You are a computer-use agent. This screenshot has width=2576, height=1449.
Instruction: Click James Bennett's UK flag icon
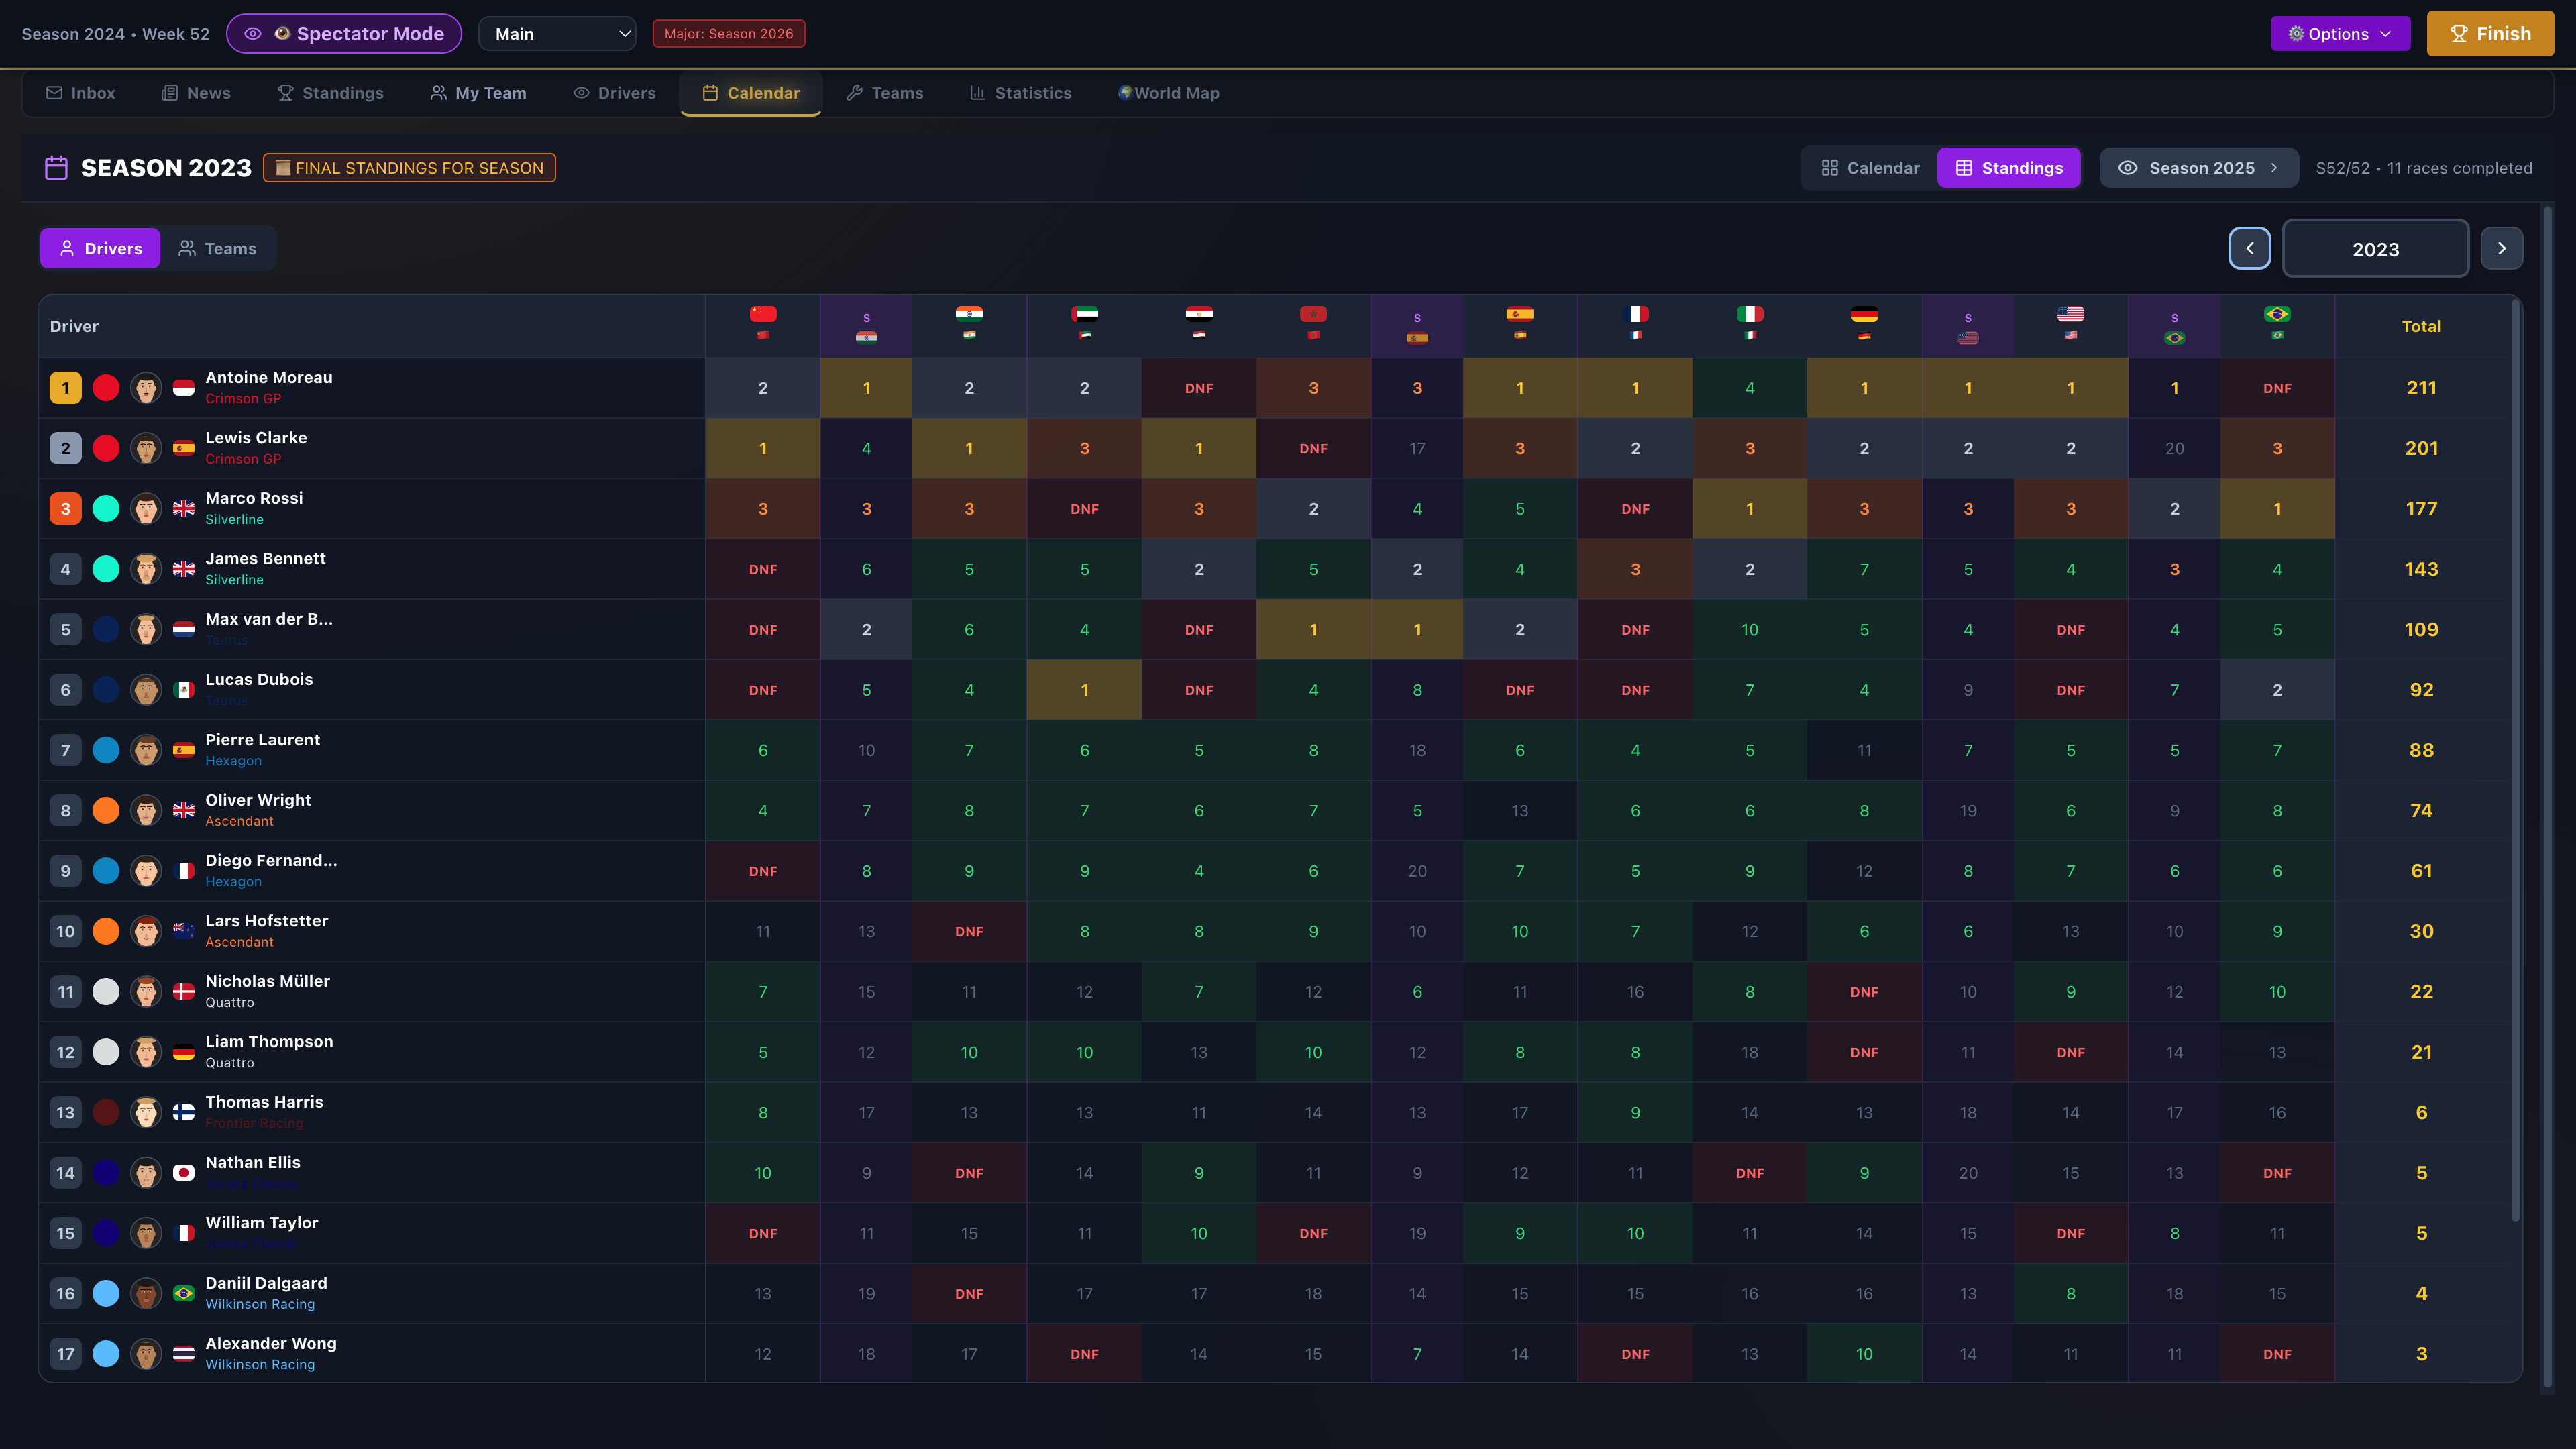click(184, 569)
